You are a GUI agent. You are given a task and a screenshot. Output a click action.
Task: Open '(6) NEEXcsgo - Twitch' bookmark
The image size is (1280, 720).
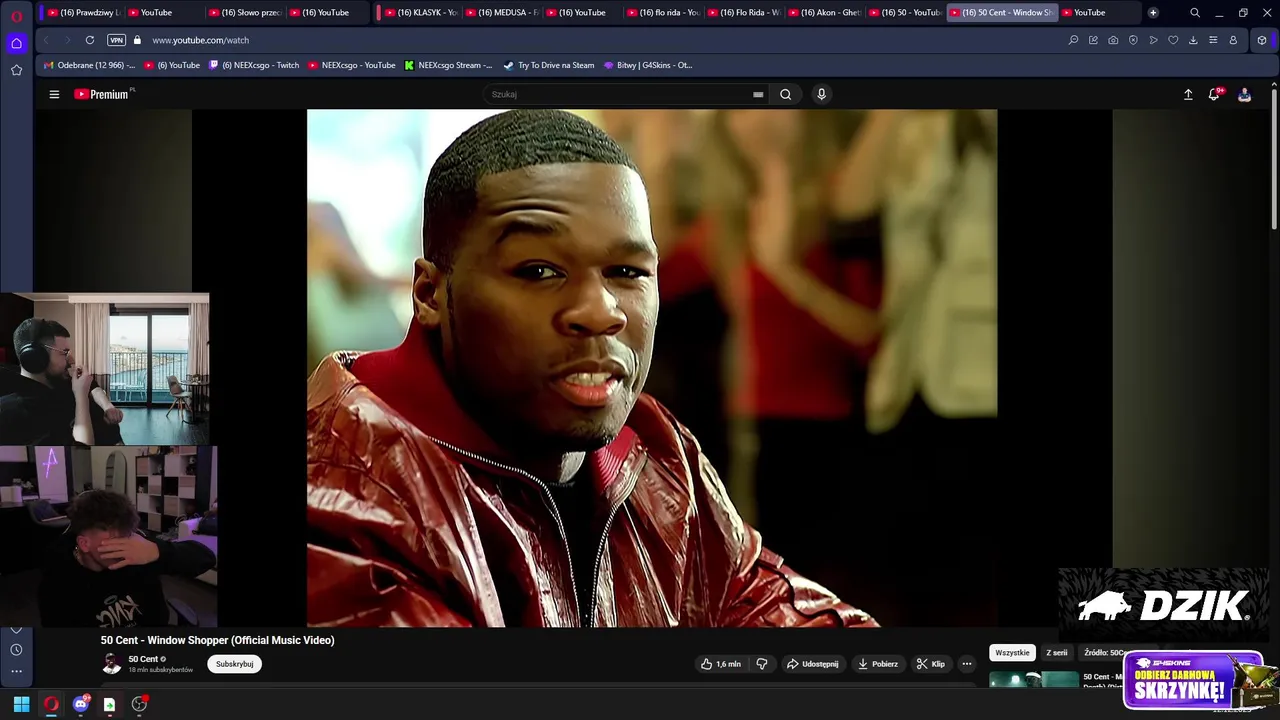(254, 65)
